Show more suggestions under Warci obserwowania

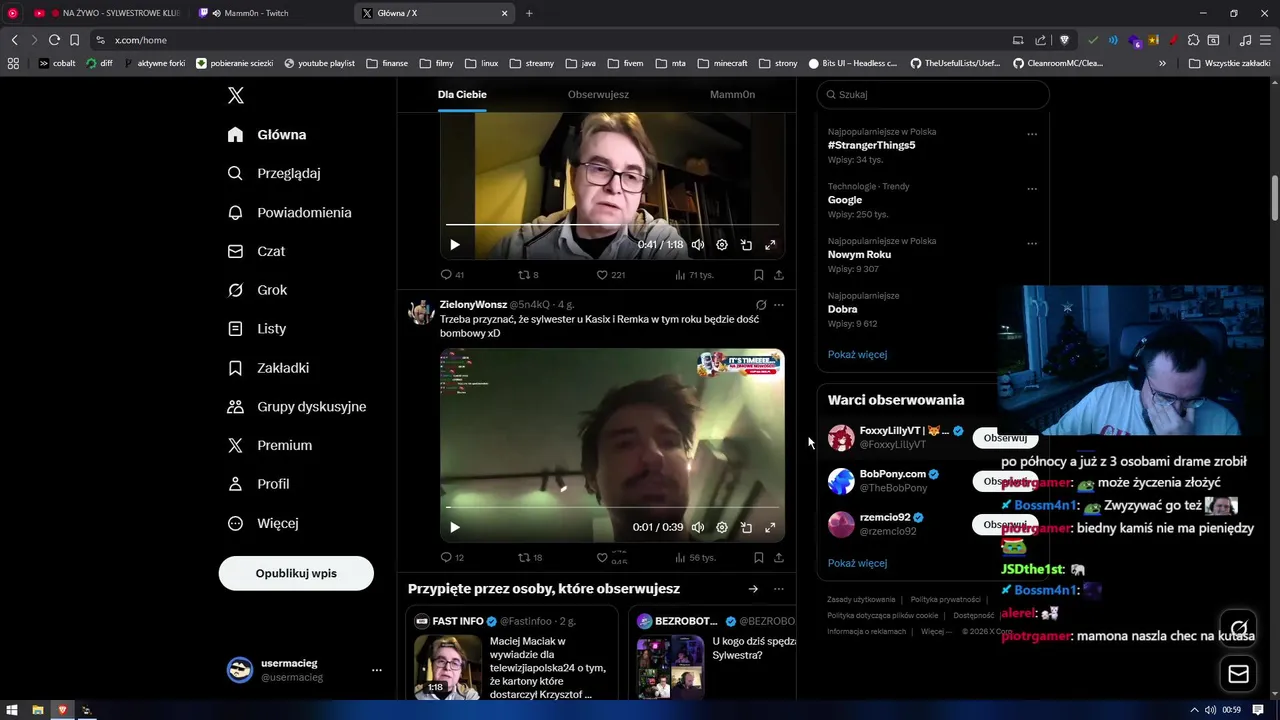click(857, 563)
